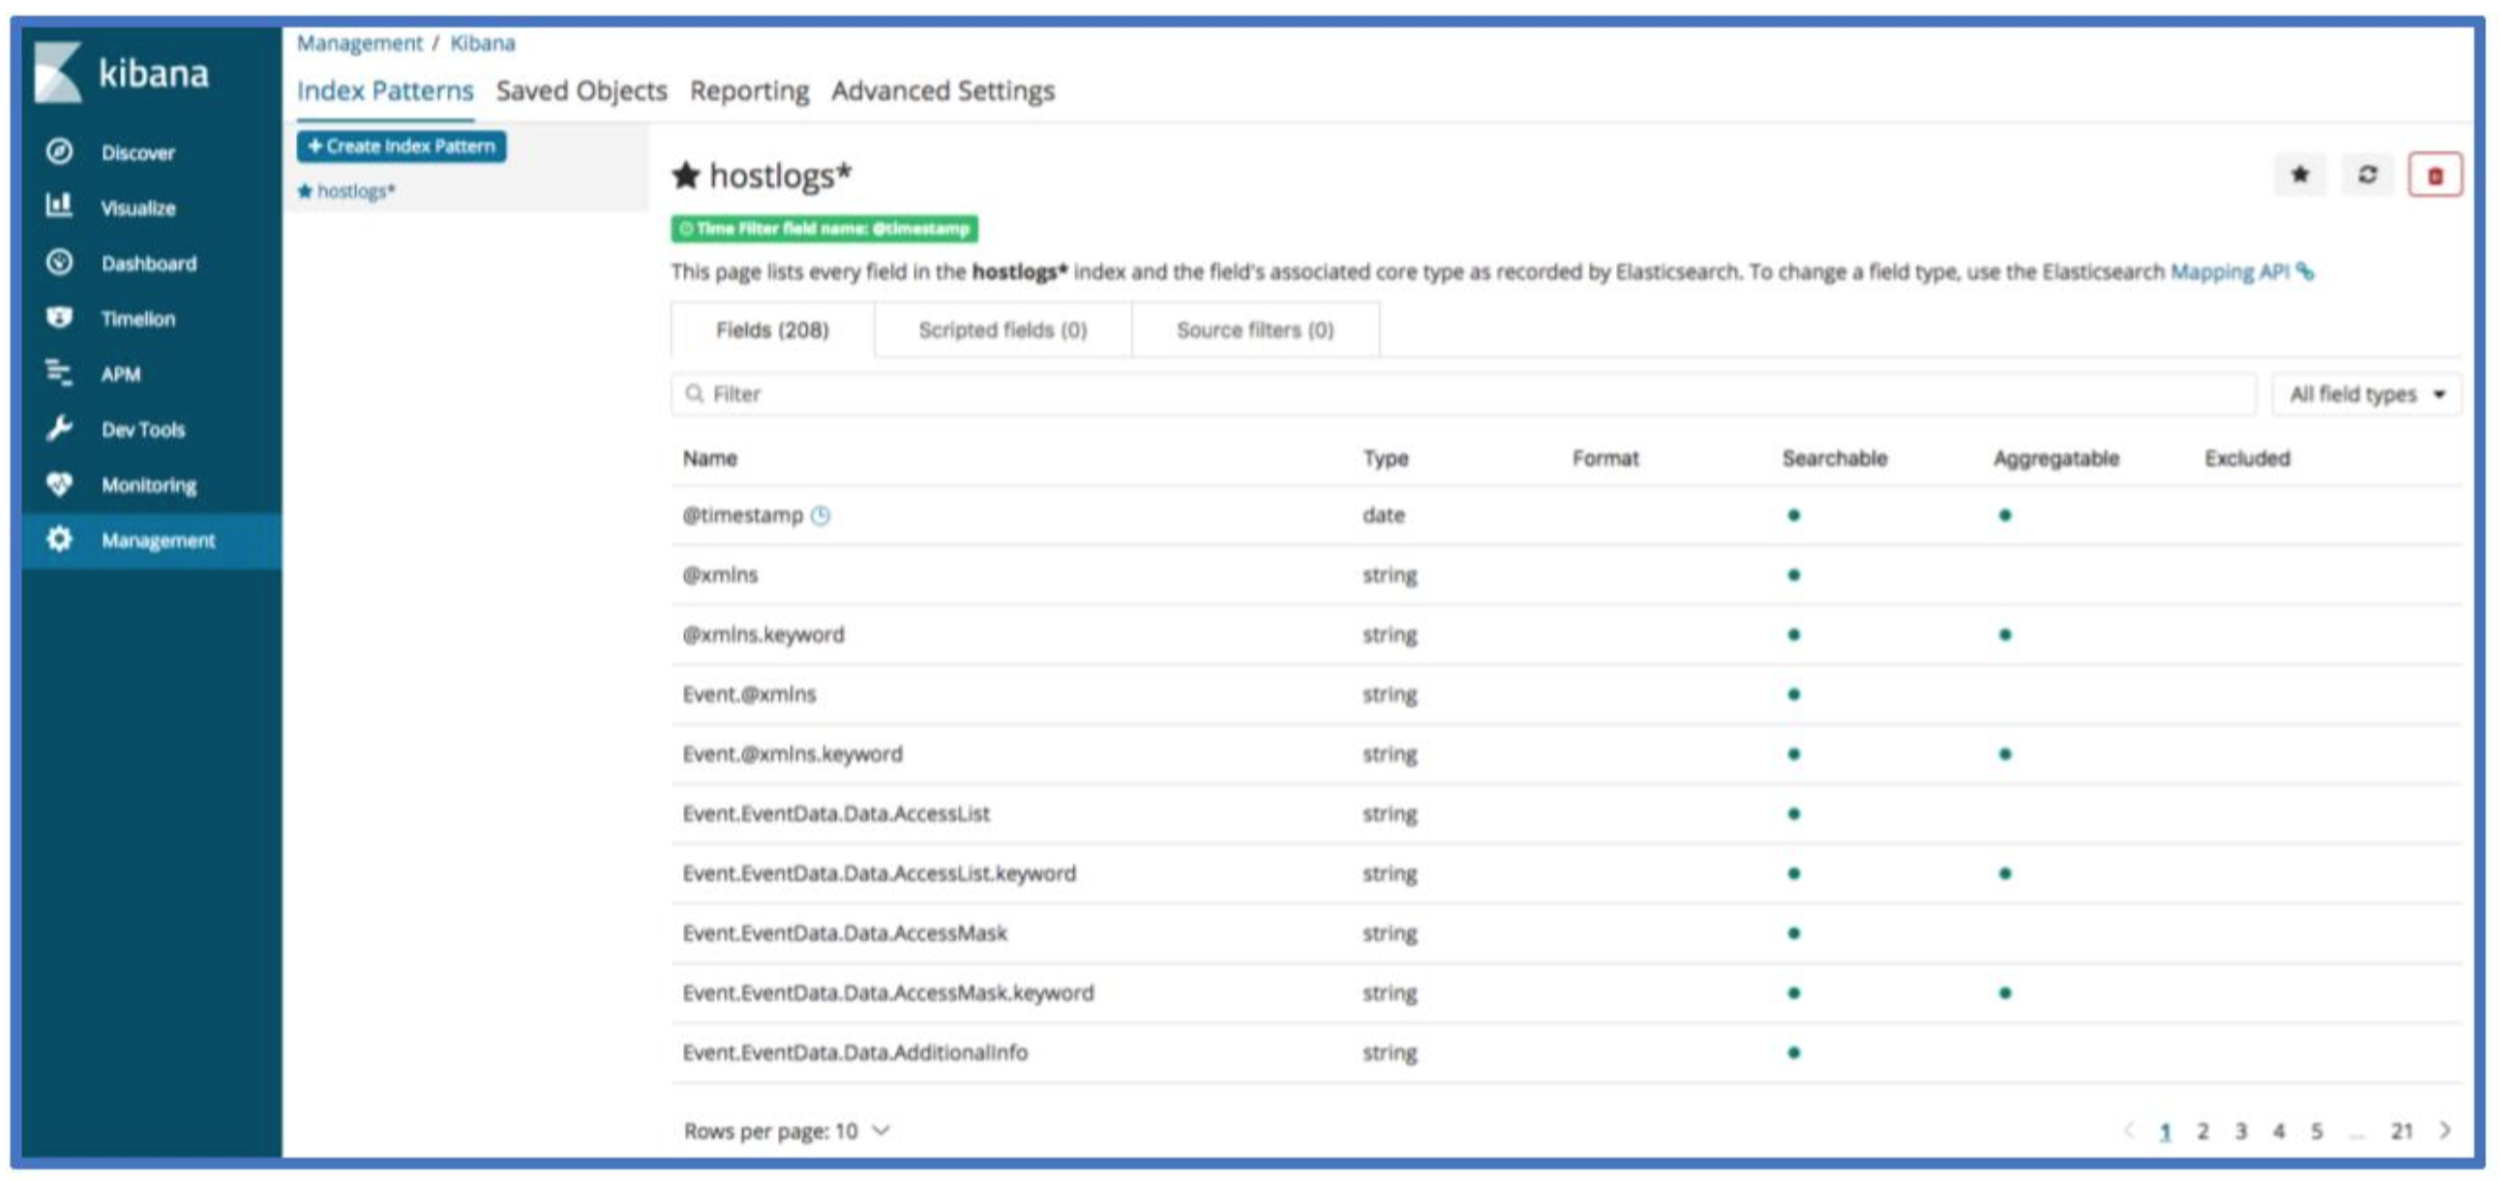Jump to page 21 of fields
The width and height of the screenshot is (2500, 1180).
2401,1131
